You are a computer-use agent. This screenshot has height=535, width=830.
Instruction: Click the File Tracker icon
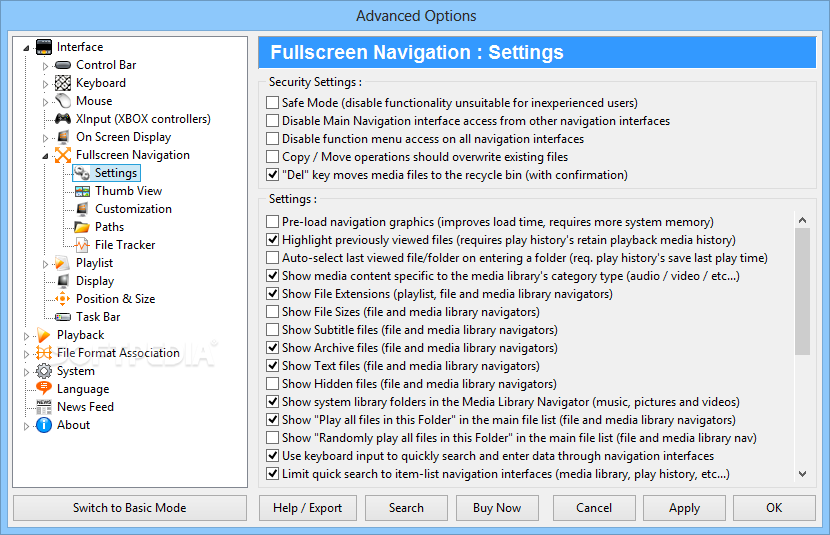click(82, 245)
